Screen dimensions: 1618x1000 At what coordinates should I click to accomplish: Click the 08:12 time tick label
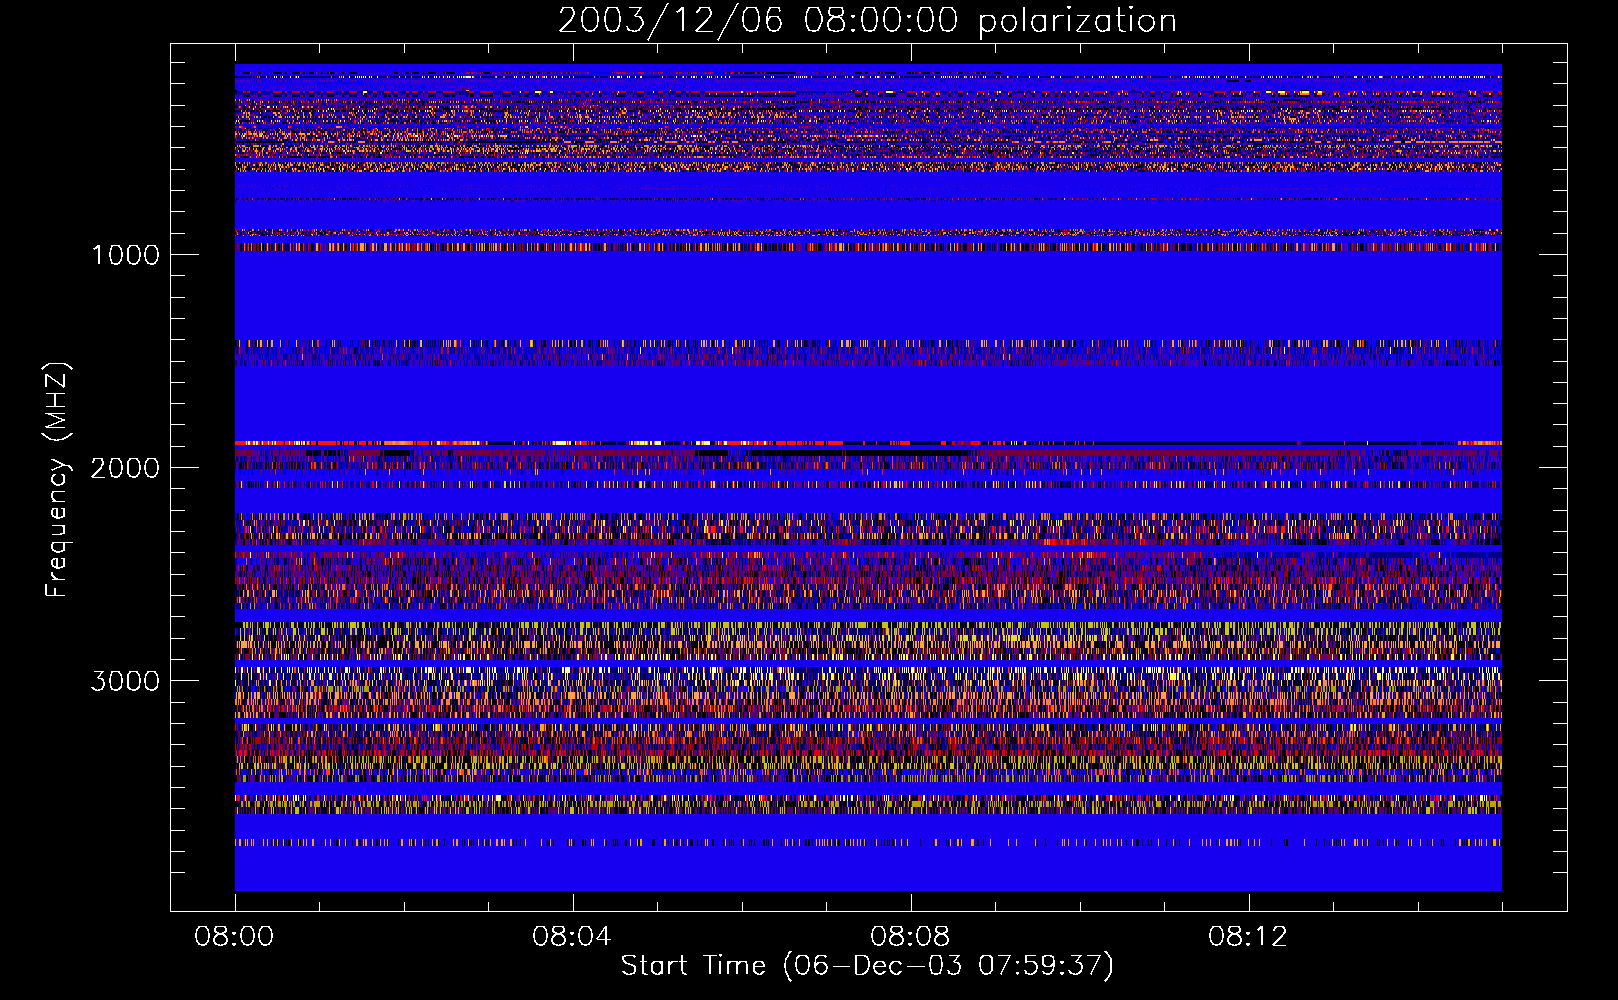[1248, 937]
